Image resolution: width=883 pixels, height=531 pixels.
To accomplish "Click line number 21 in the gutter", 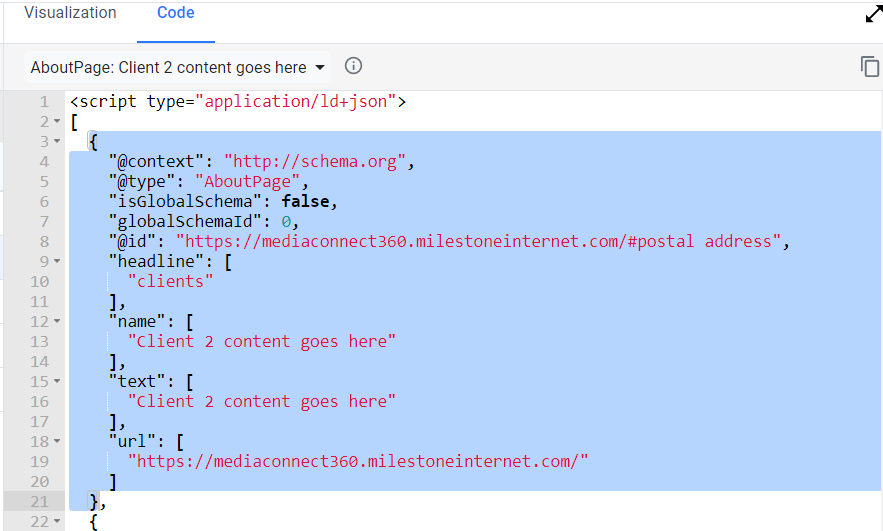I will tap(39, 502).
